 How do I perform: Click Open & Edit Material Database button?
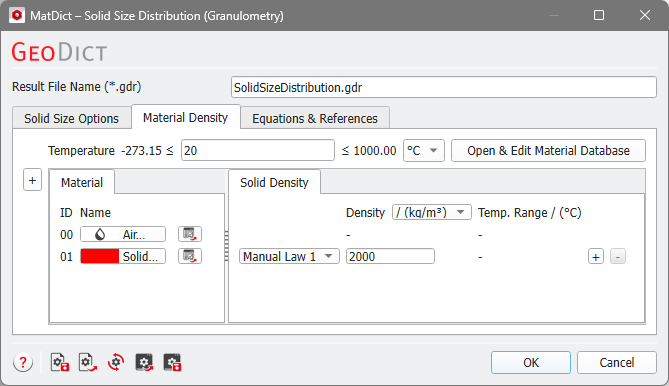tap(548, 151)
